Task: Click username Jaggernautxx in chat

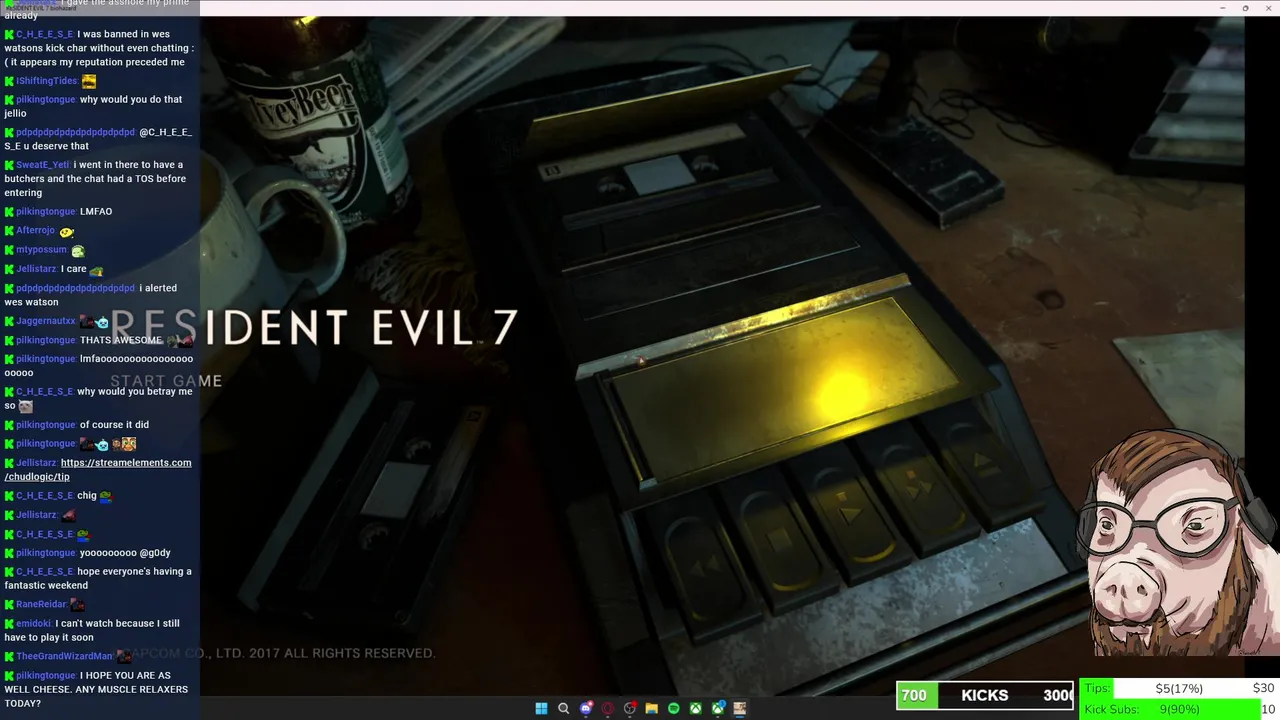Action: pos(46,321)
